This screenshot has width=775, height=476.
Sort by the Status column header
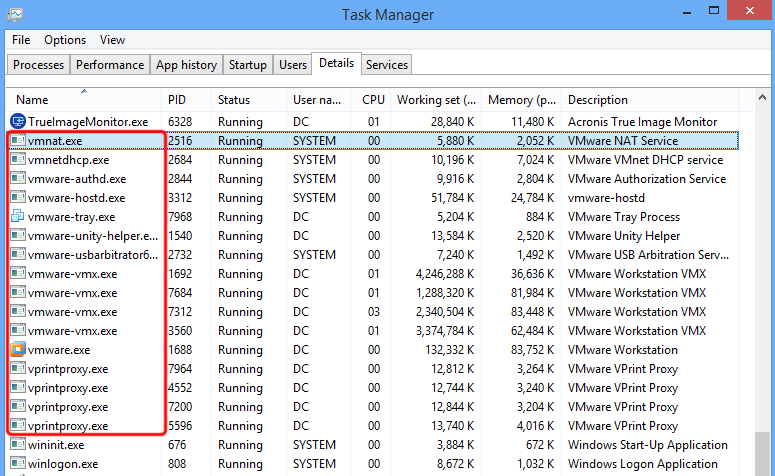coord(249,100)
